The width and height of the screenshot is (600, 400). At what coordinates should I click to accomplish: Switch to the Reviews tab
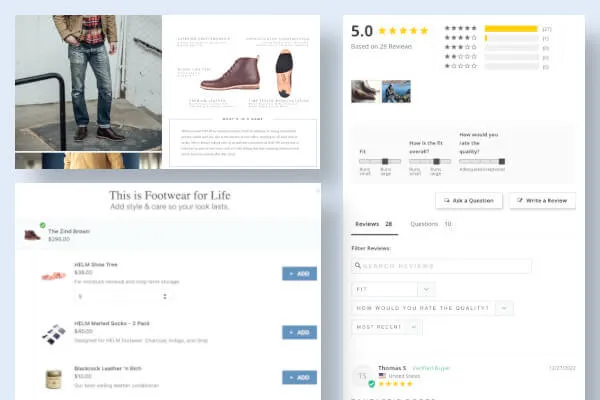[374, 224]
